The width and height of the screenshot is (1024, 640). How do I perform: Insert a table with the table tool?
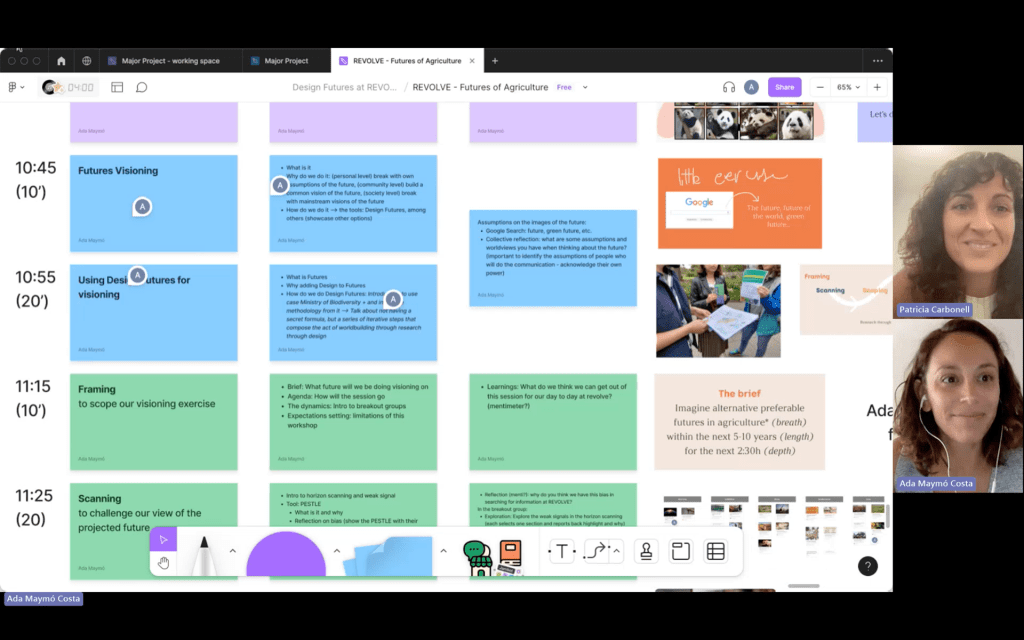(x=715, y=551)
